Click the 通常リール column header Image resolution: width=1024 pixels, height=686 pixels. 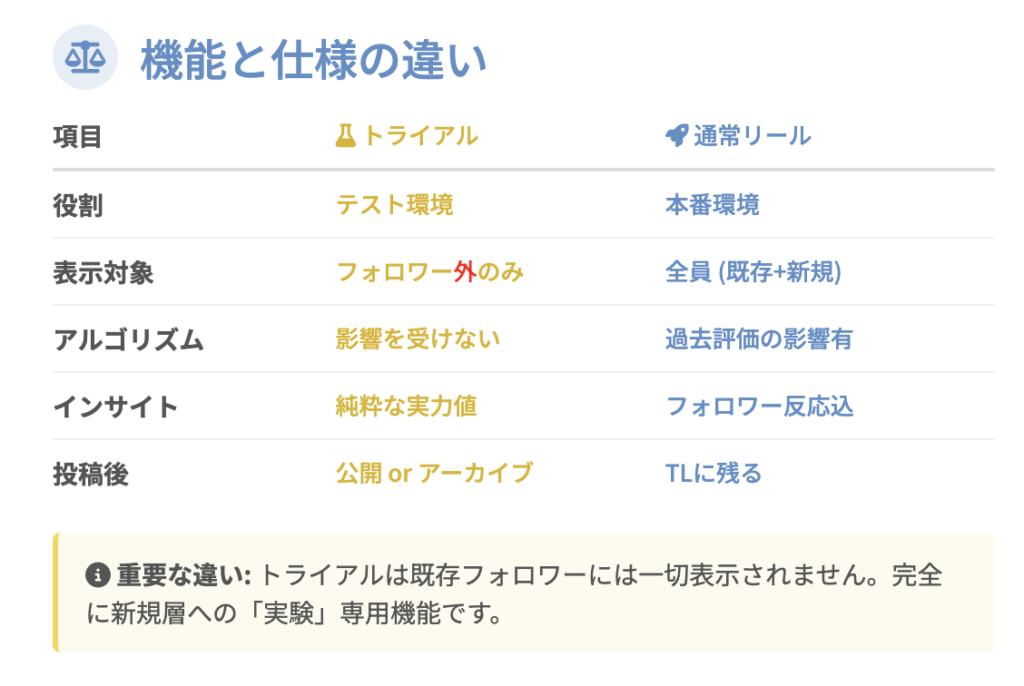click(752, 136)
